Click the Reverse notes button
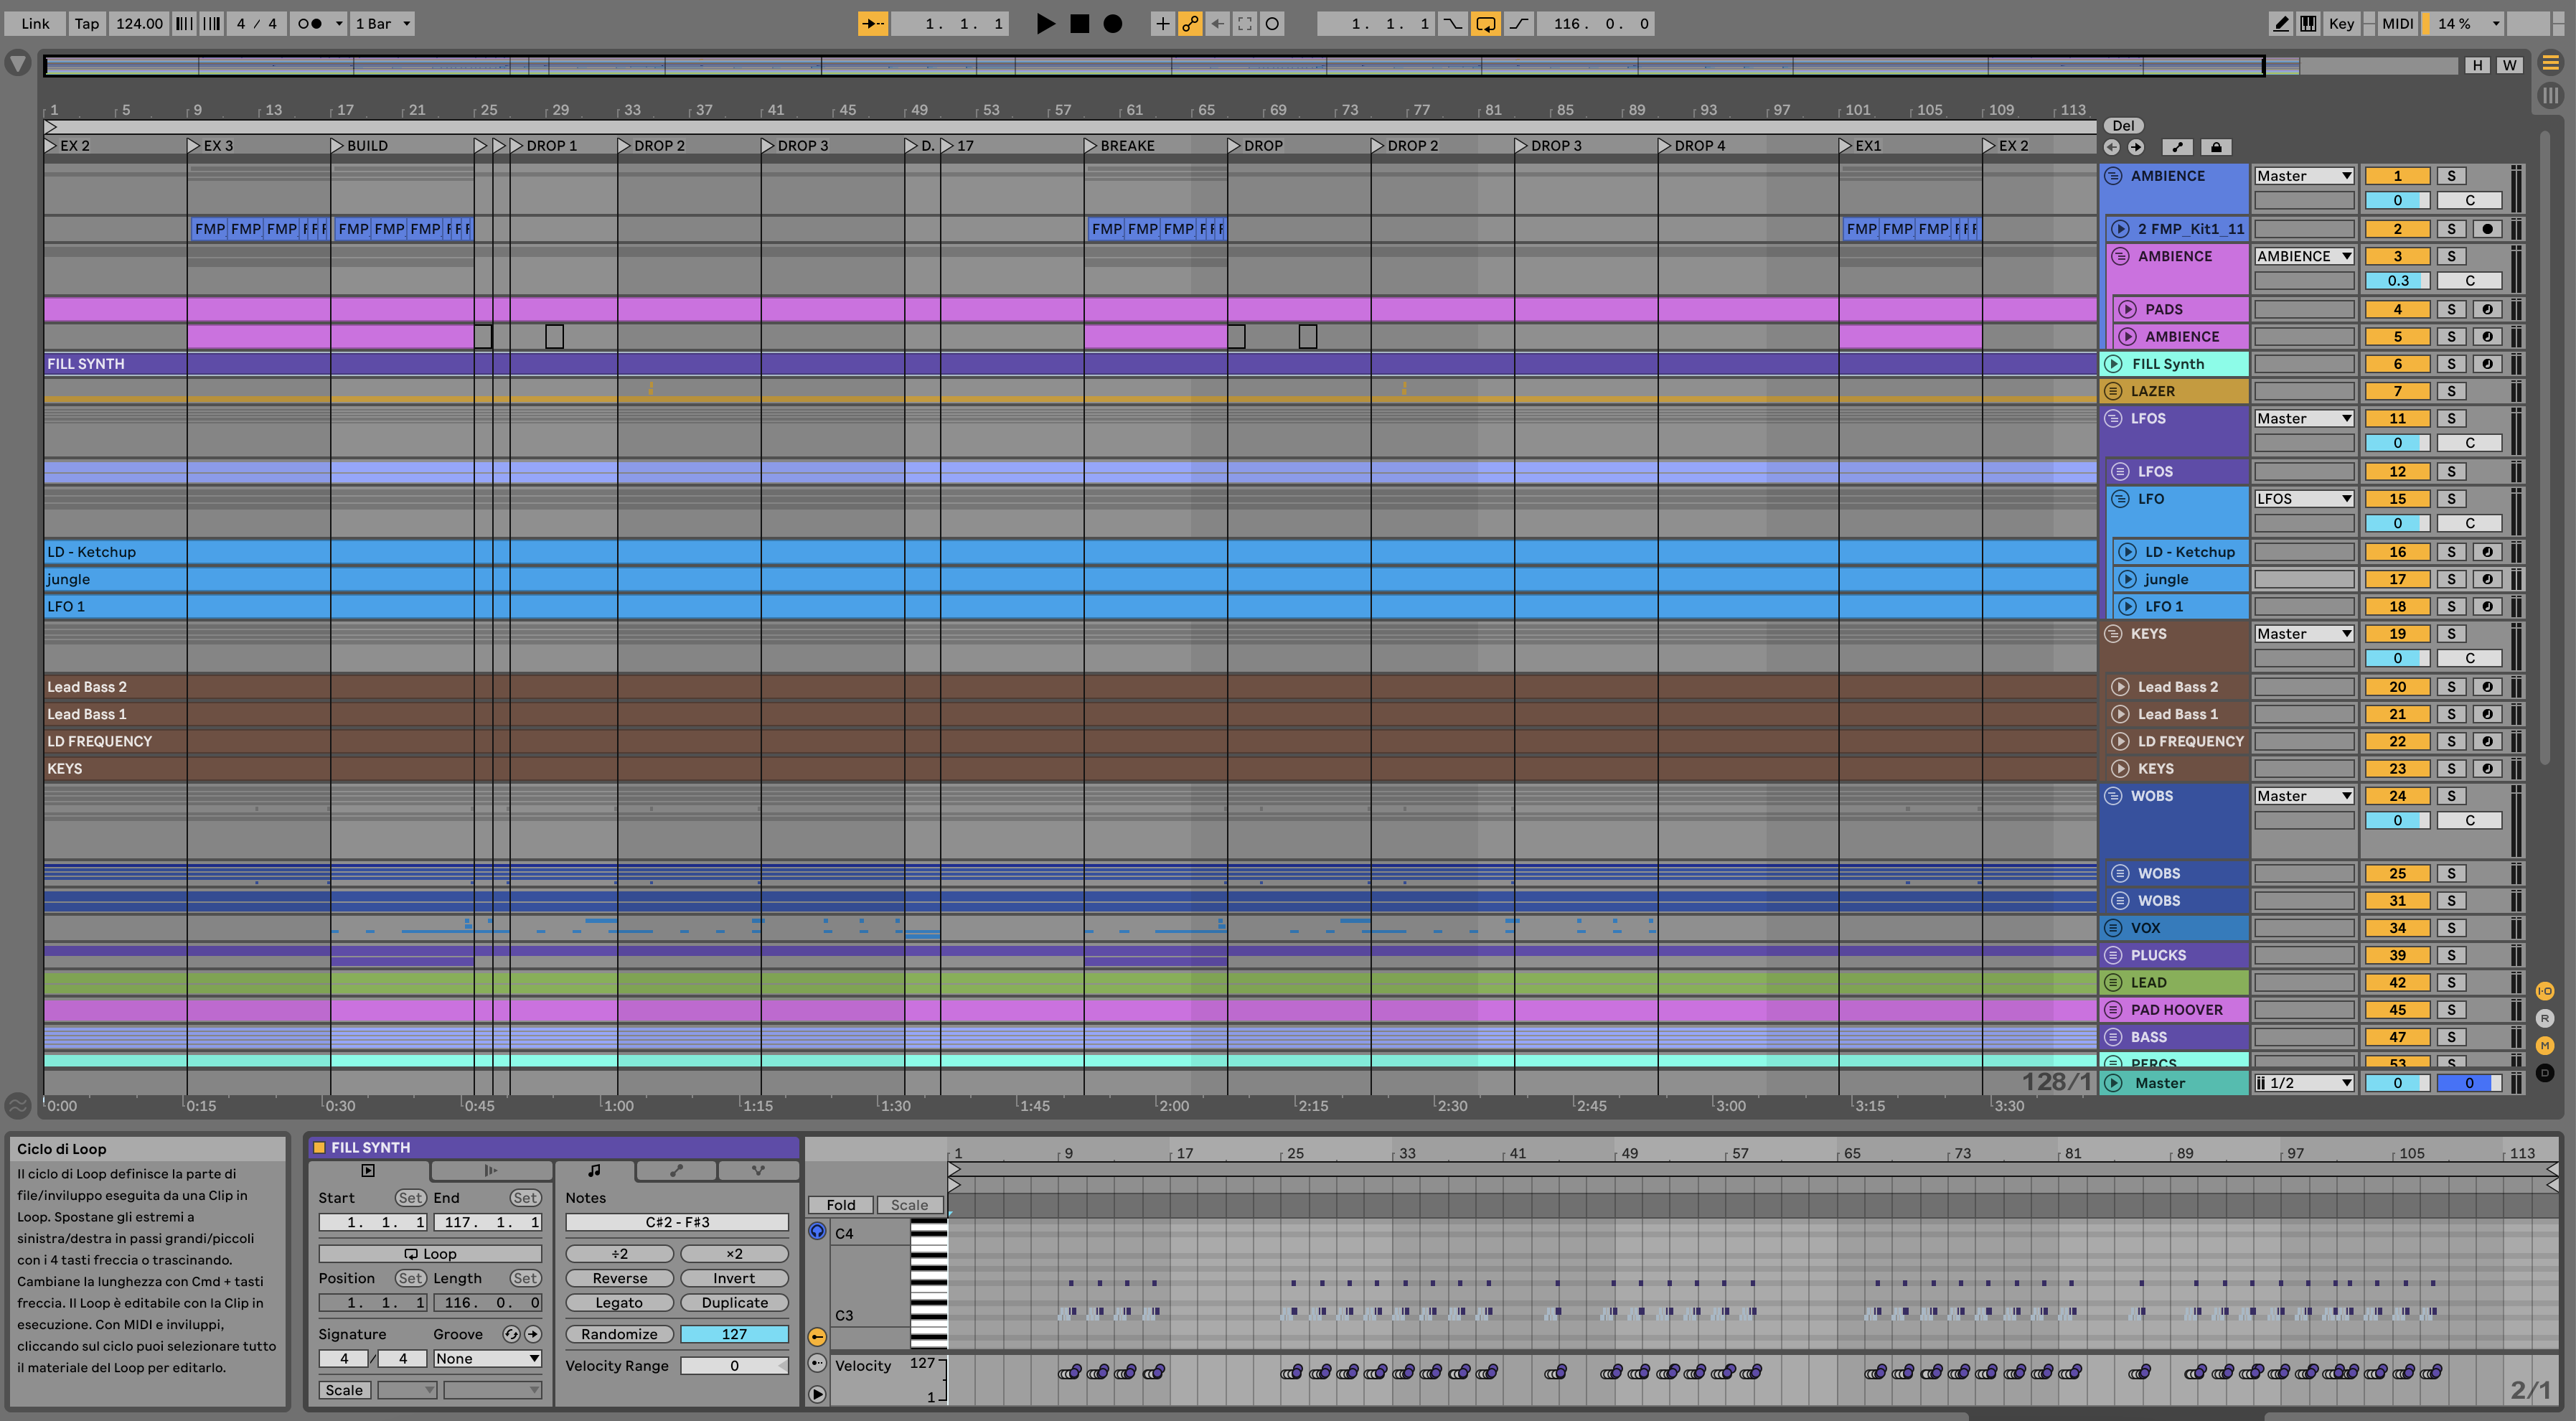 point(620,1278)
